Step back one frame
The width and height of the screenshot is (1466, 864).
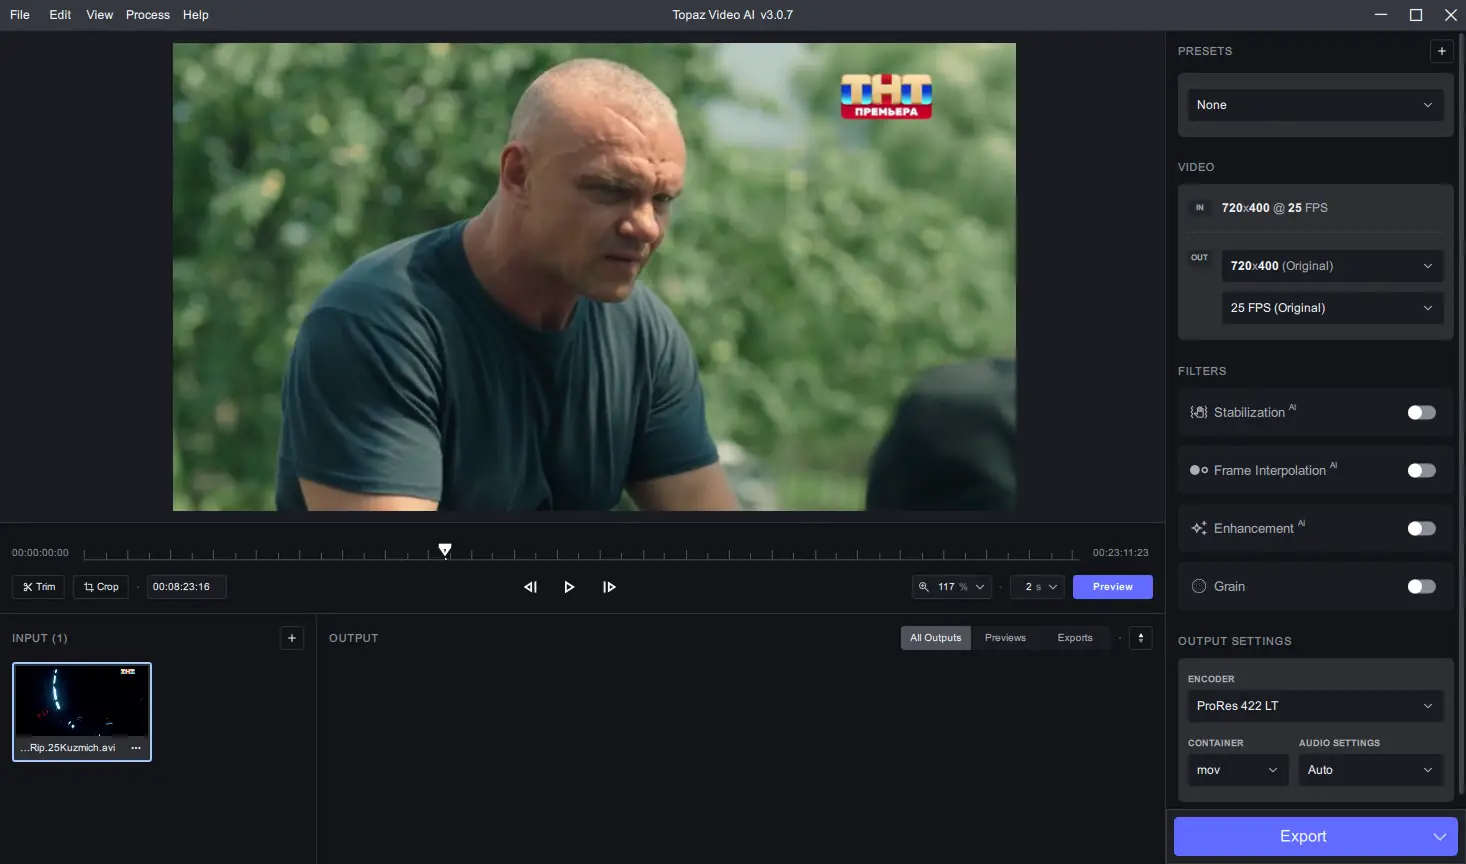click(530, 587)
